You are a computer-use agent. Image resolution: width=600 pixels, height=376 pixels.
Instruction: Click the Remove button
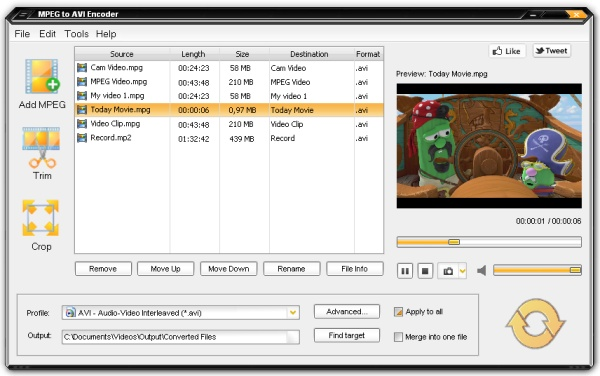(x=103, y=269)
